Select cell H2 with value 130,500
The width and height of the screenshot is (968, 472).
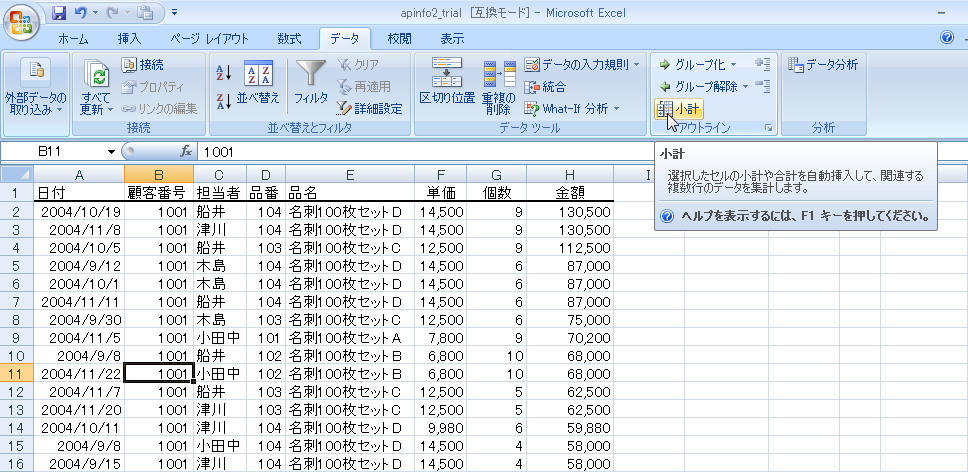pos(569,212)
